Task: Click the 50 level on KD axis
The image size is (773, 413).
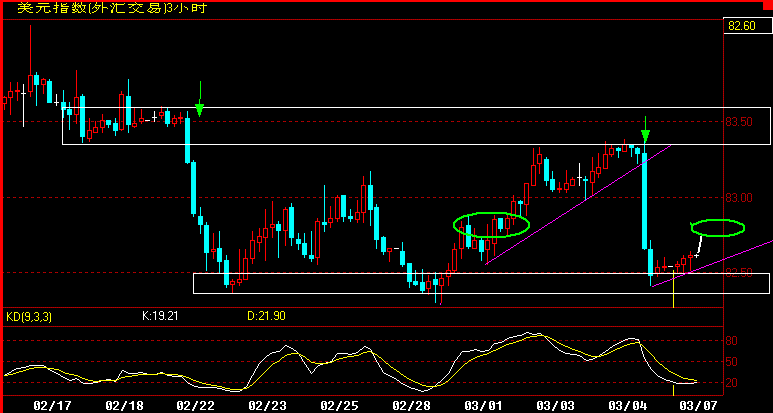Action: [x=731, y=362]
